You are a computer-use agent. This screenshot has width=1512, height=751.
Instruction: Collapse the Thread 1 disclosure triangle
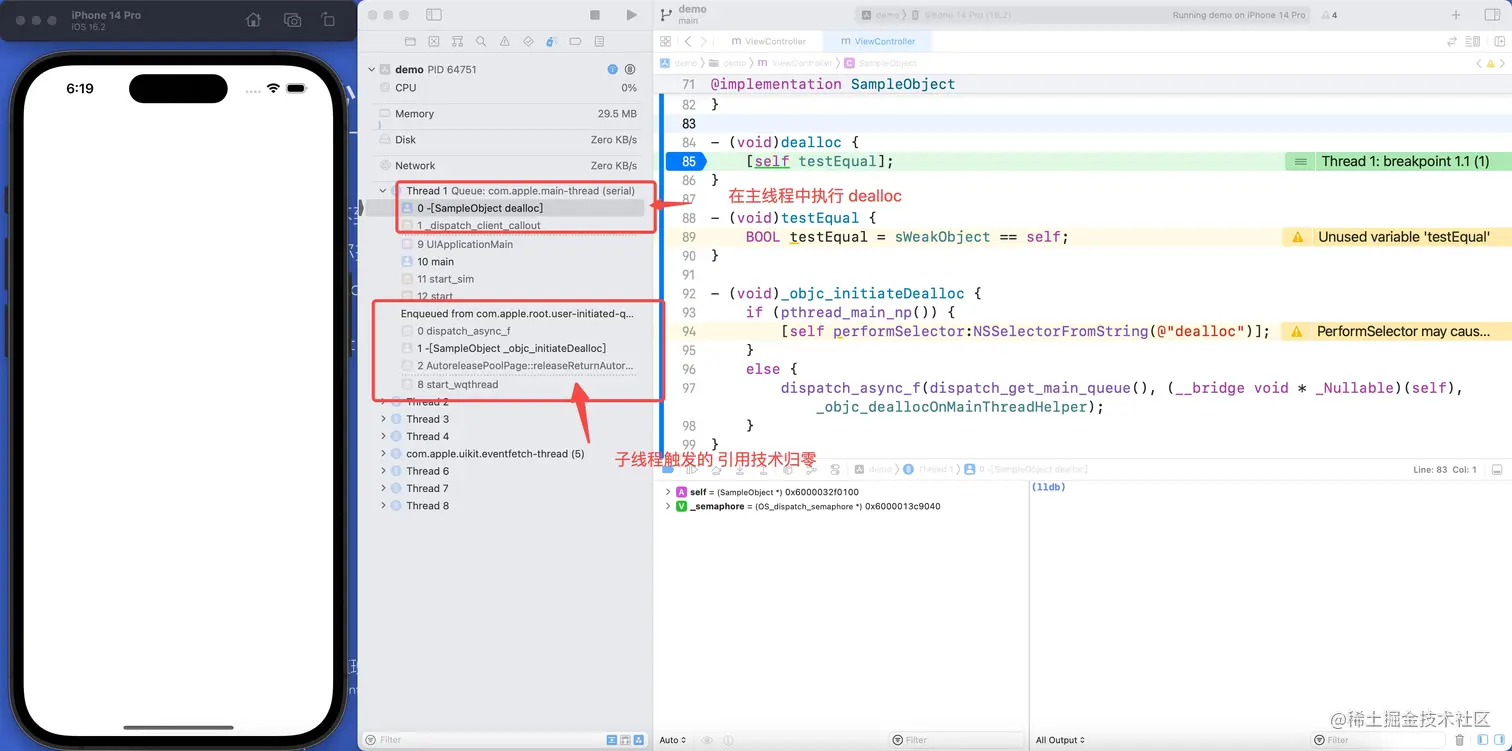[383, 191]
